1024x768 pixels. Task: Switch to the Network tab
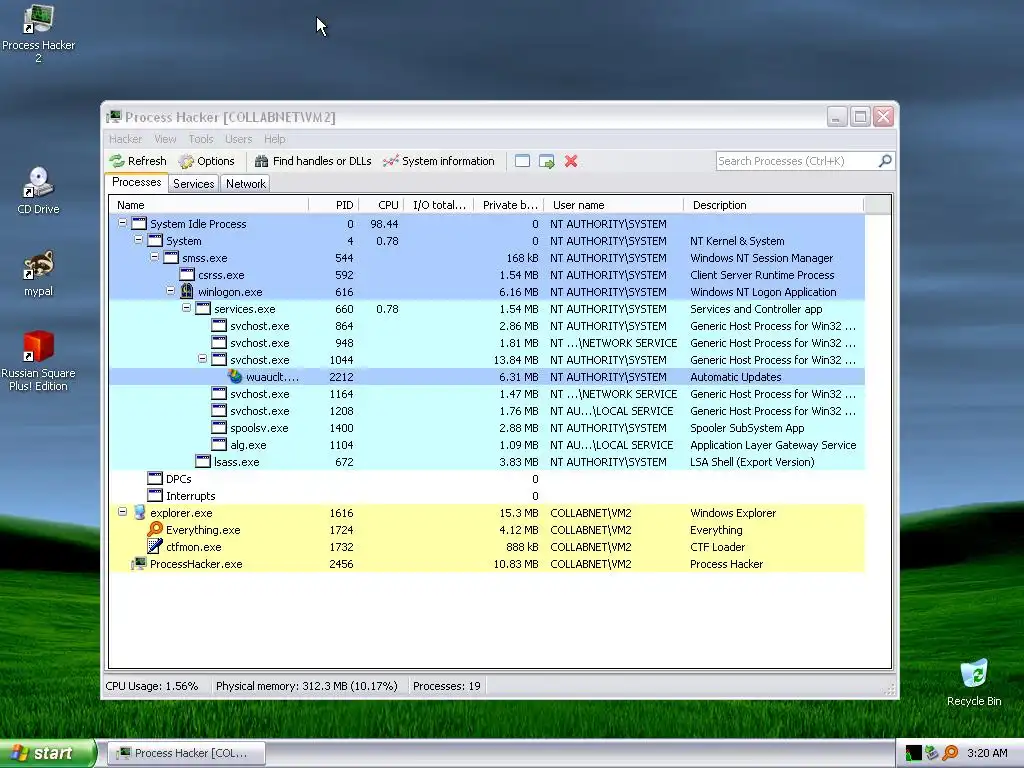click(246, 184)
